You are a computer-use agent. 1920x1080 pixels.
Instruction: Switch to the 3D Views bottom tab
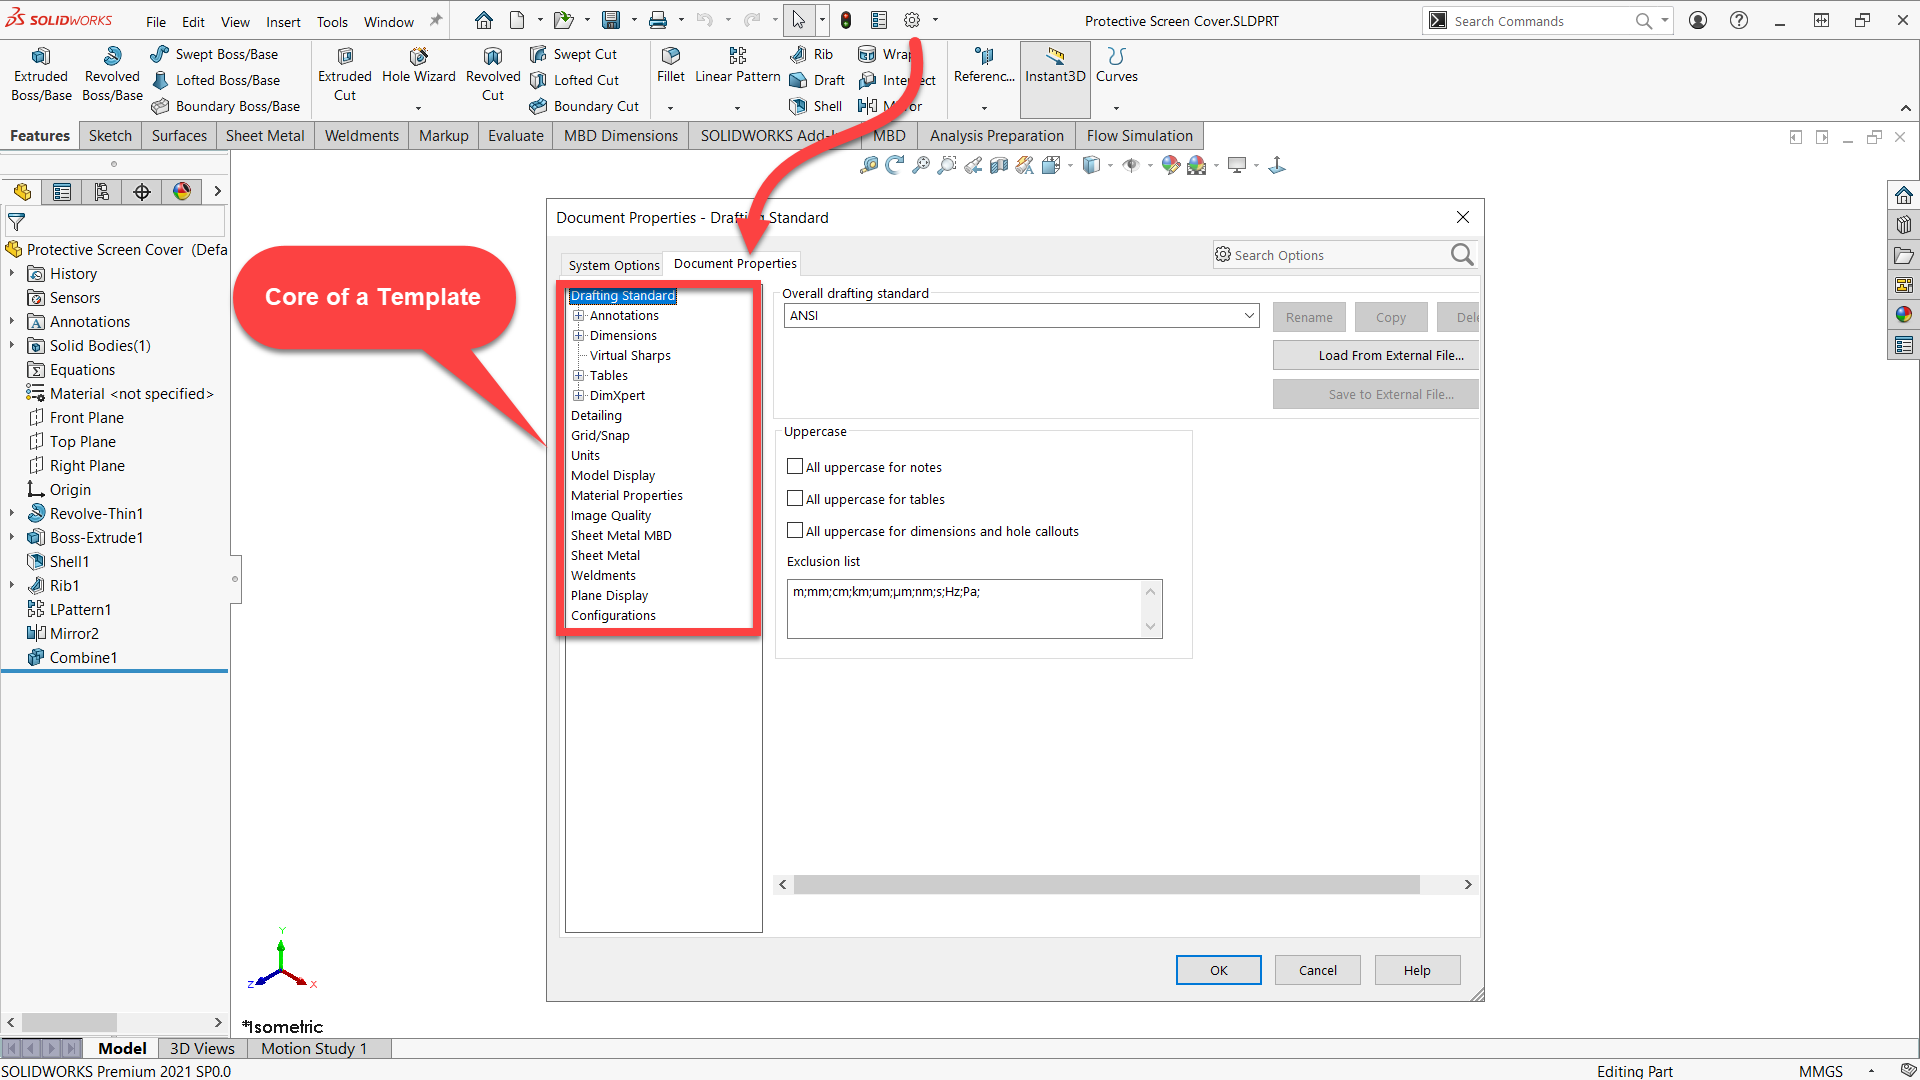click(x=202, y=1048)
